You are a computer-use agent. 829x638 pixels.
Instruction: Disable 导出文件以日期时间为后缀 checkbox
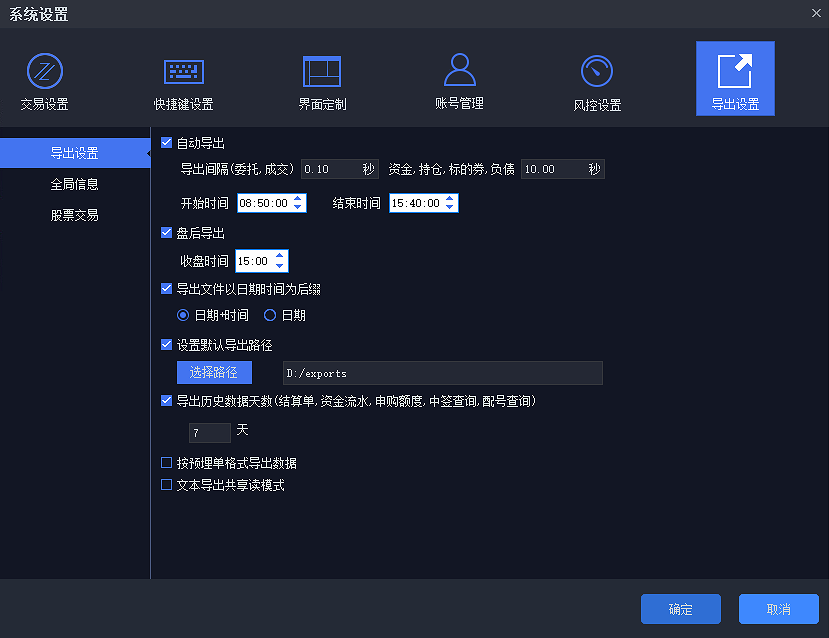[167, 289]
